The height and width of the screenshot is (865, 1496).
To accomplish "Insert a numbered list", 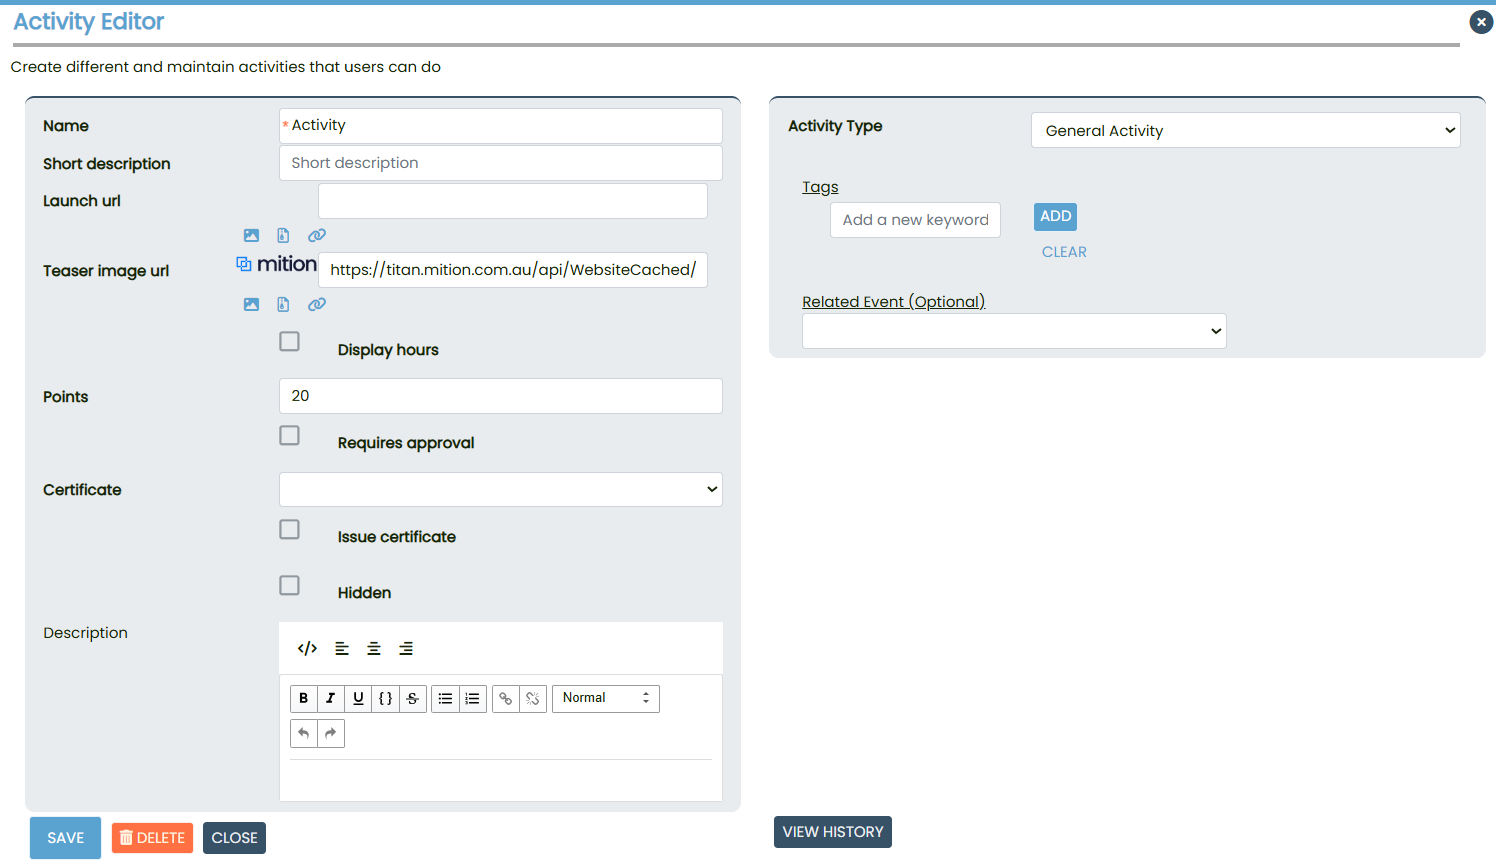I will tap(473, 699).
